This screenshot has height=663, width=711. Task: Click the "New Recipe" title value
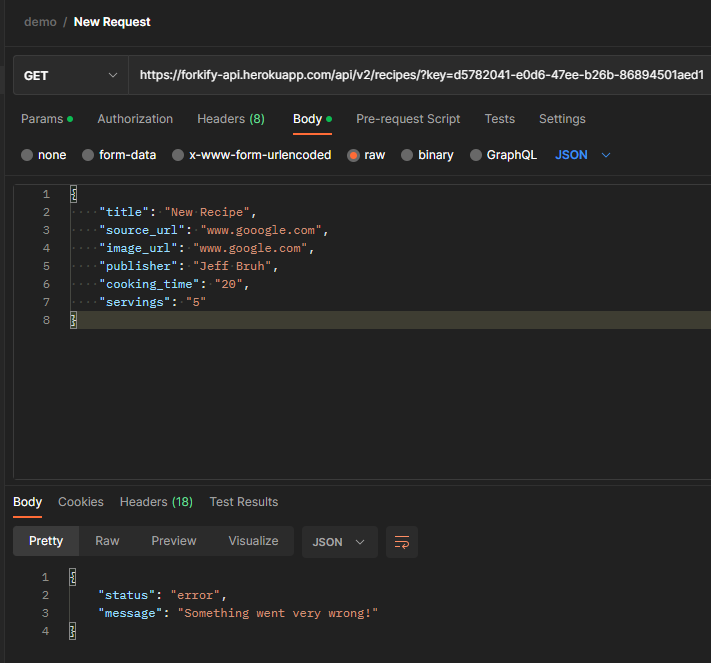point(207,212)
